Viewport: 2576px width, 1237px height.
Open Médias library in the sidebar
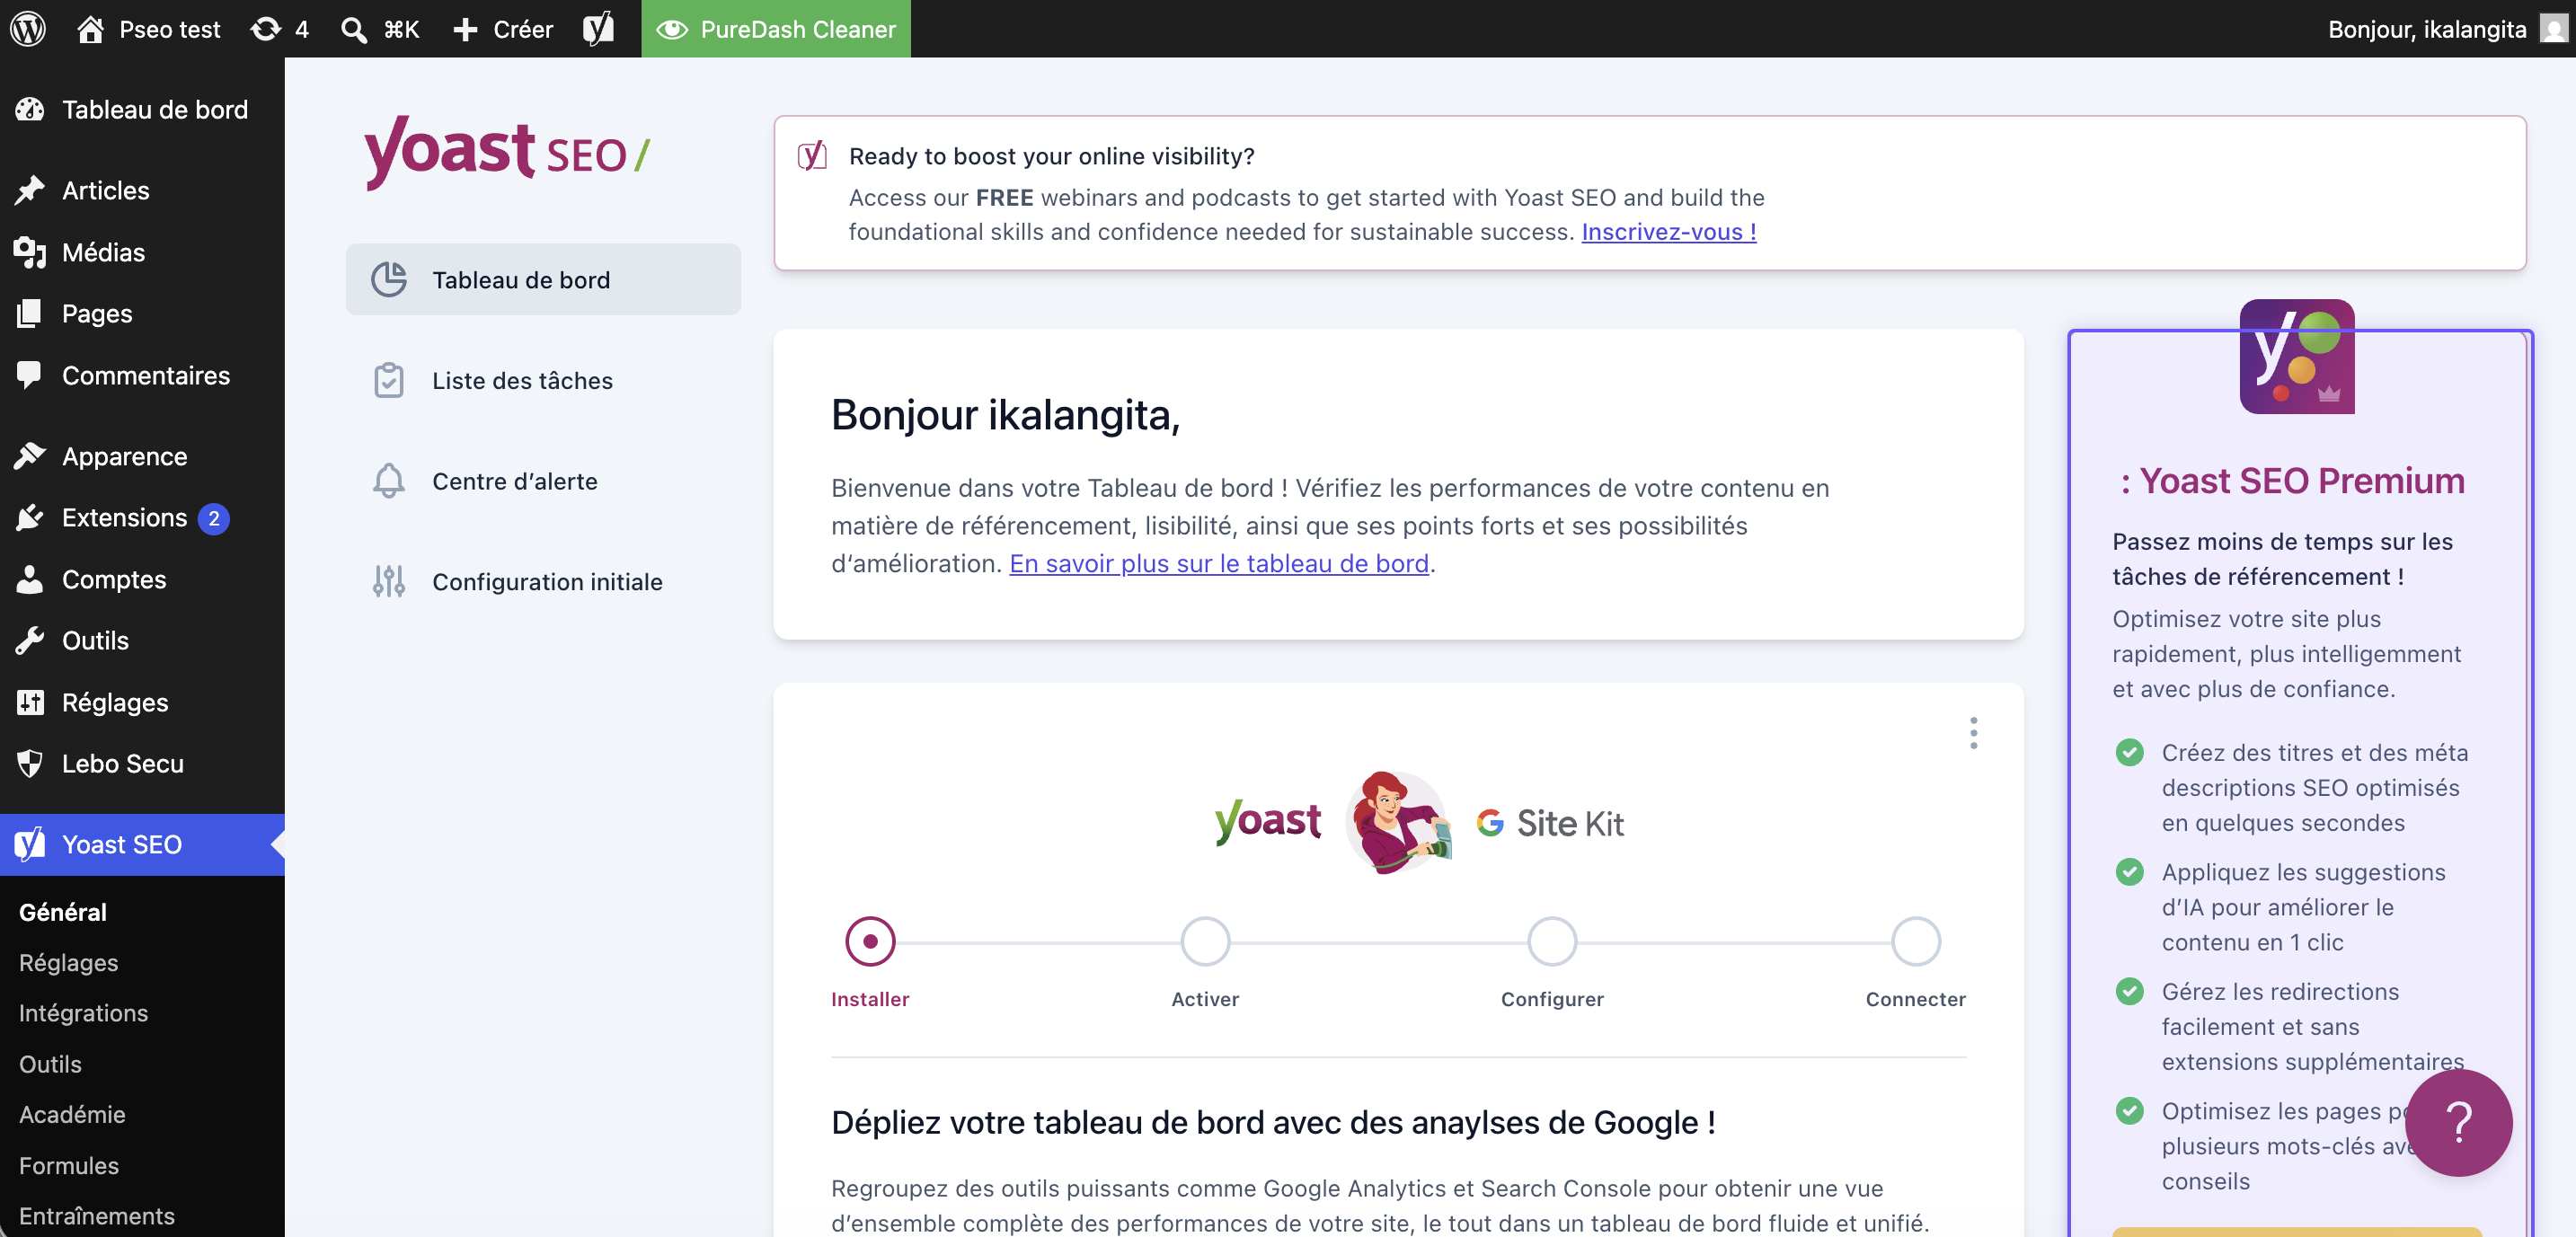(142, 252)
